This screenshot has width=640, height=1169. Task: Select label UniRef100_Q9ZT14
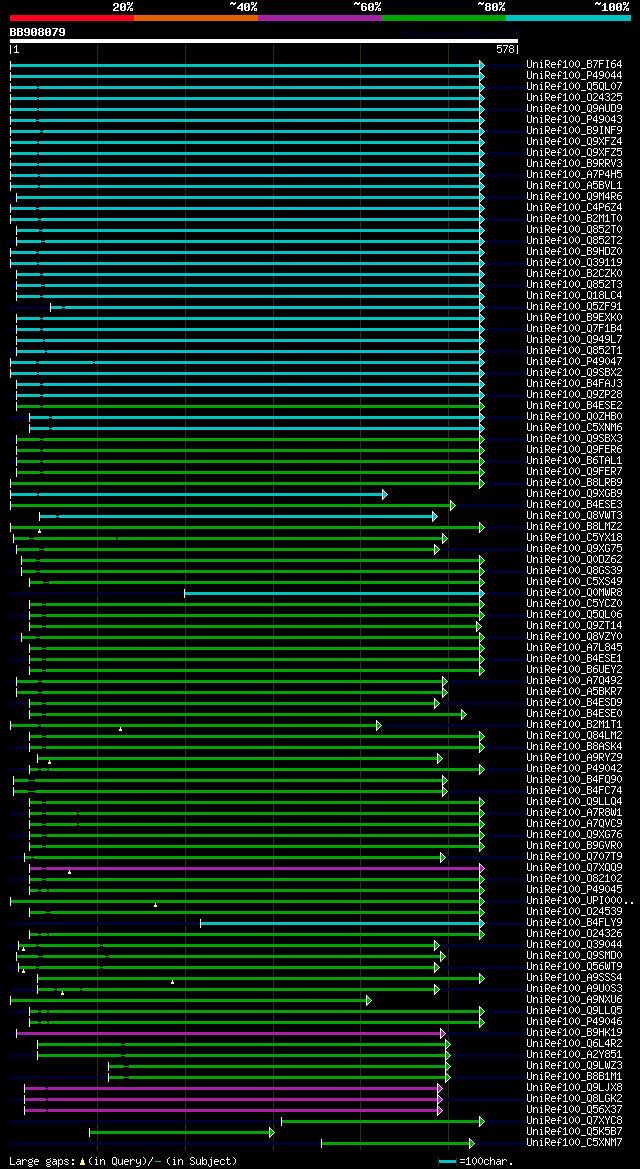574,626
